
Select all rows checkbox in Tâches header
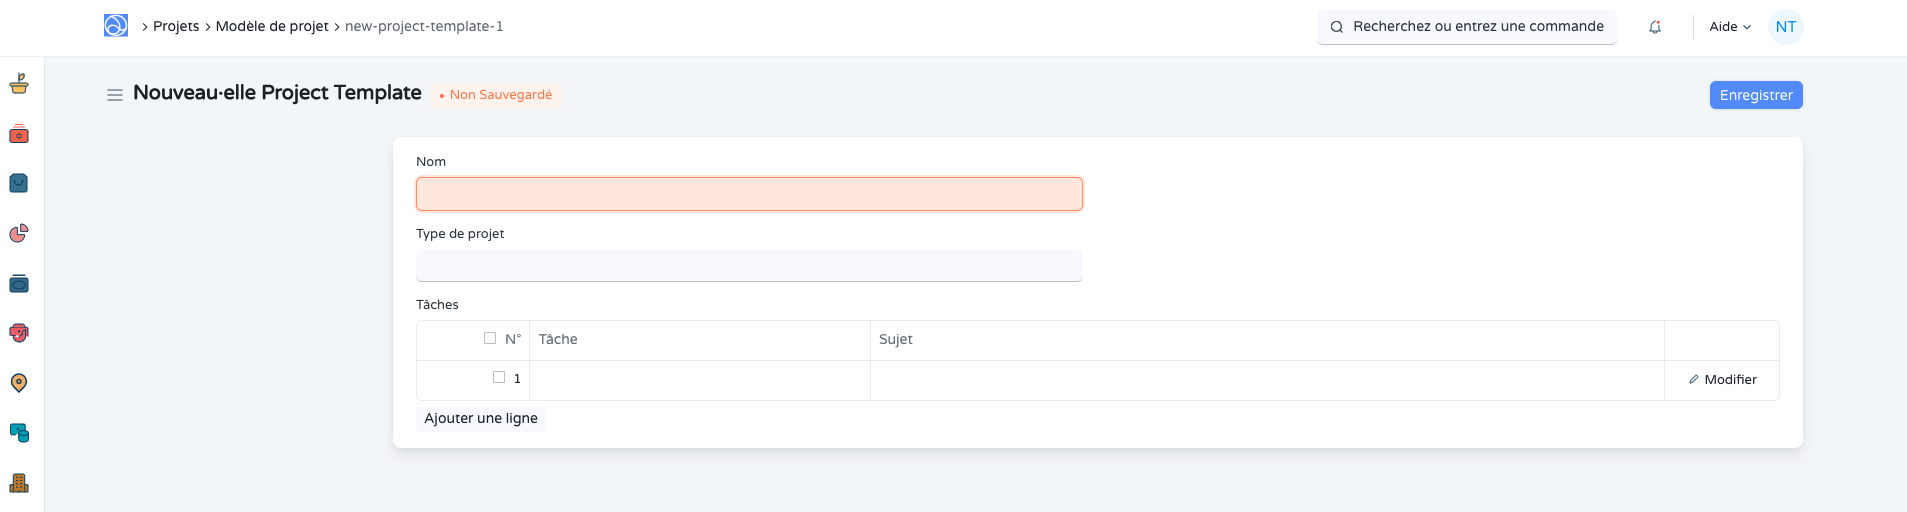point(490,338)
